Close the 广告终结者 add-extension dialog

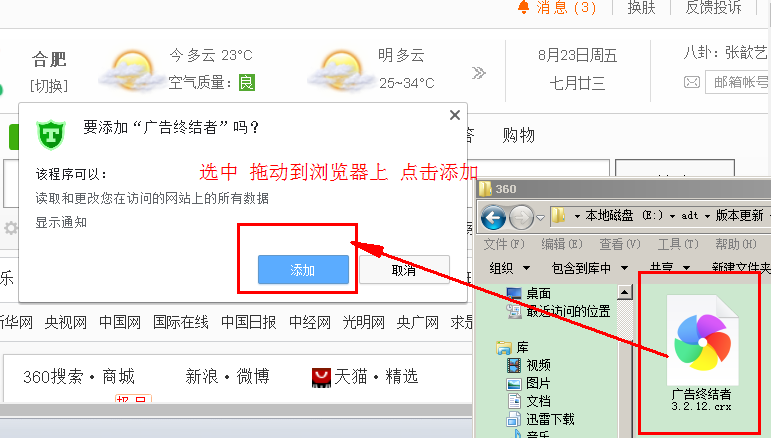click(455, 115)
